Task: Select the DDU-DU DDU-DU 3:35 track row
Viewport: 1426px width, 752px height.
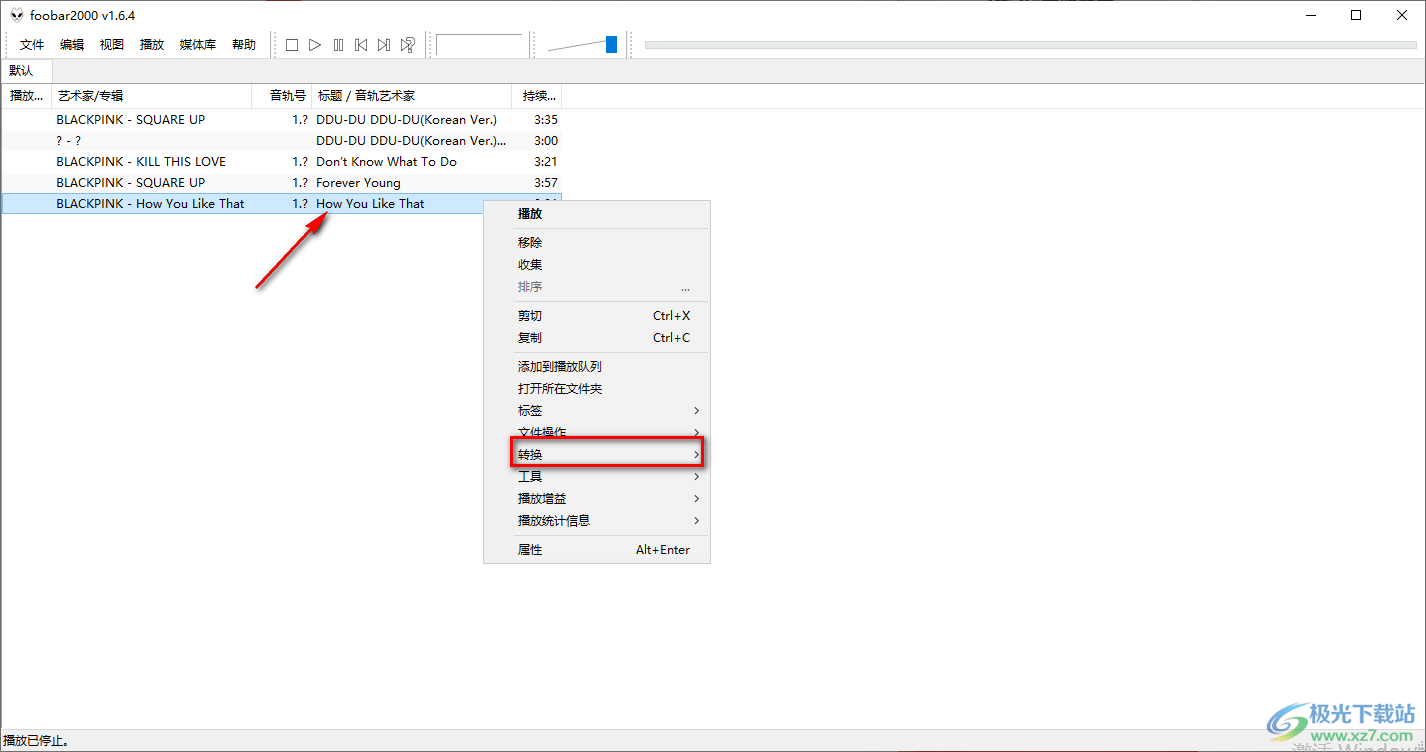Action: [x=281, y=120]
